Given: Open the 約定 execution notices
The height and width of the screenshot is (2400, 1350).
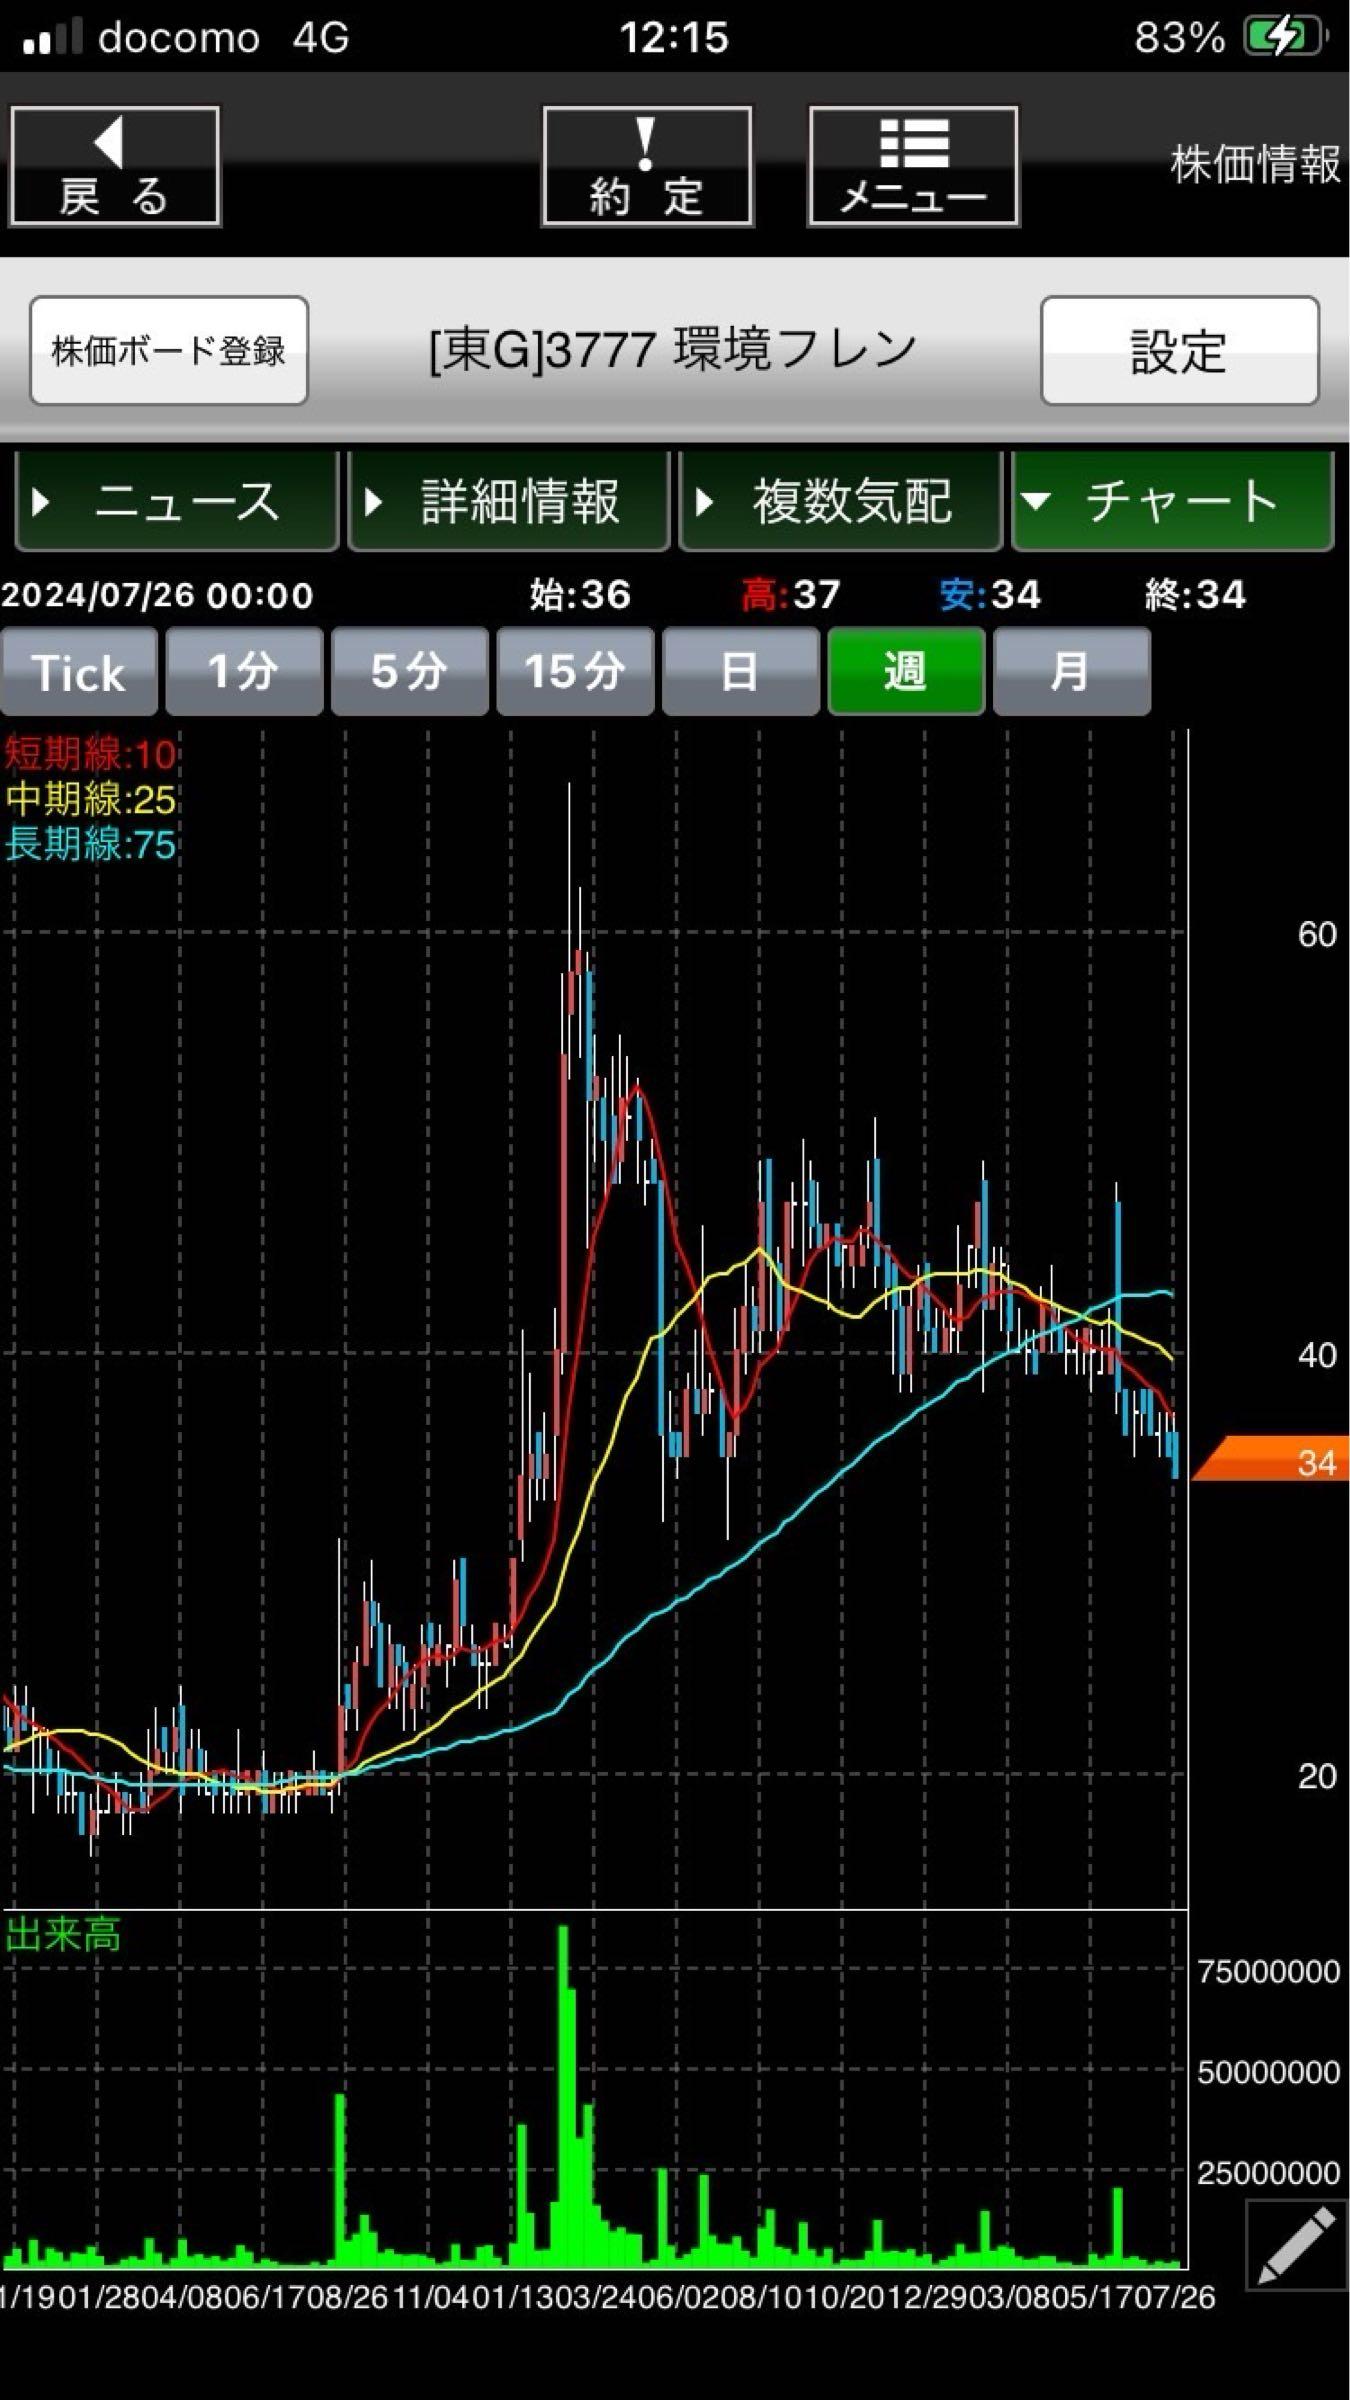Looking at the screenshot, I should 647,166.
